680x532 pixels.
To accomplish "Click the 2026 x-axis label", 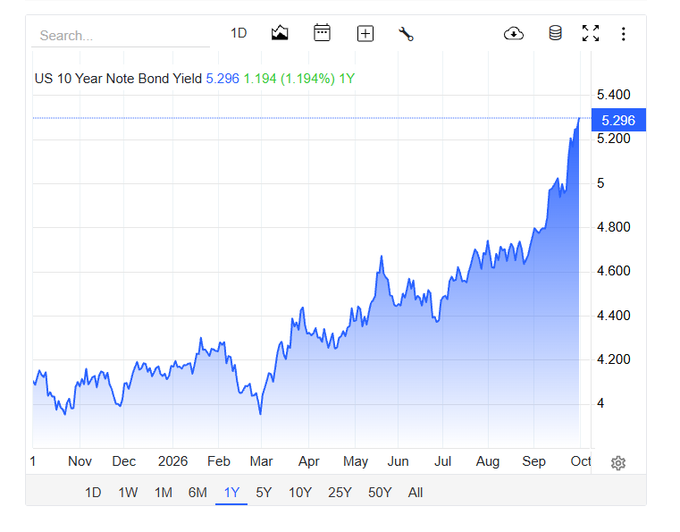I will [173, 461].
